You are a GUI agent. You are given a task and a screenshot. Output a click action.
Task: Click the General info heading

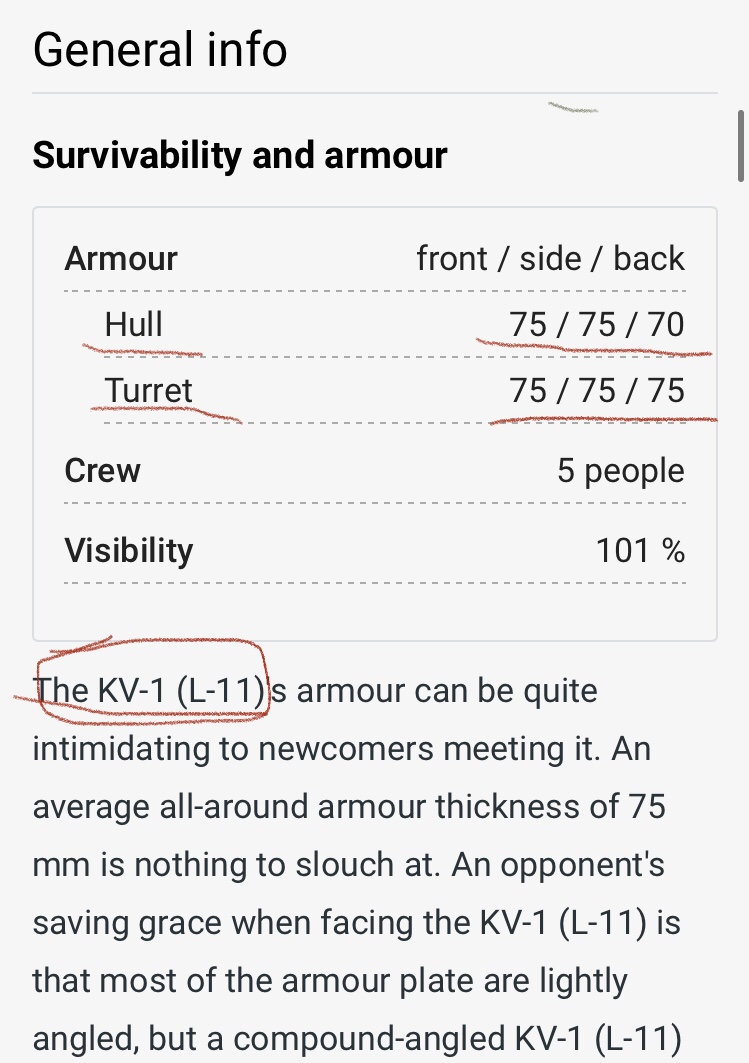[160, 49]
